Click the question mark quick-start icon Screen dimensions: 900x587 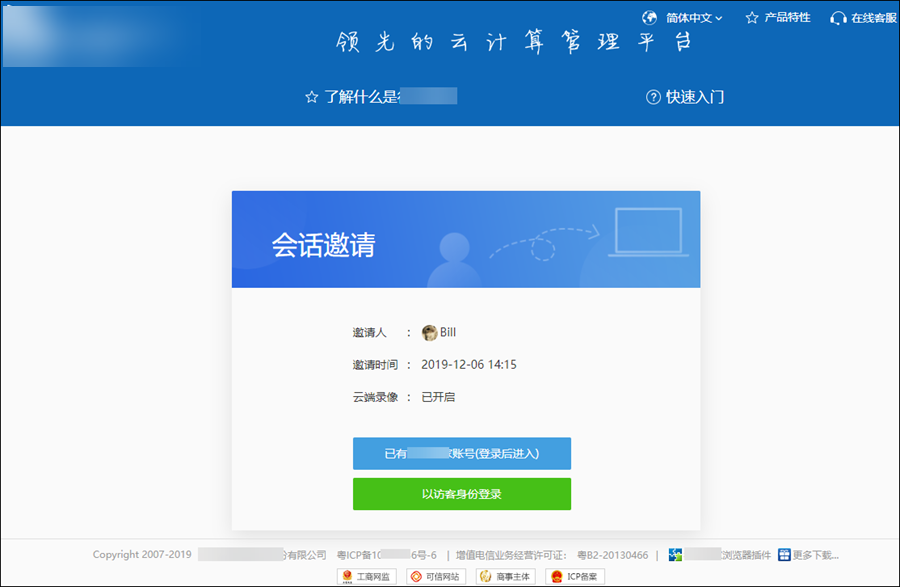click(653, 97)
